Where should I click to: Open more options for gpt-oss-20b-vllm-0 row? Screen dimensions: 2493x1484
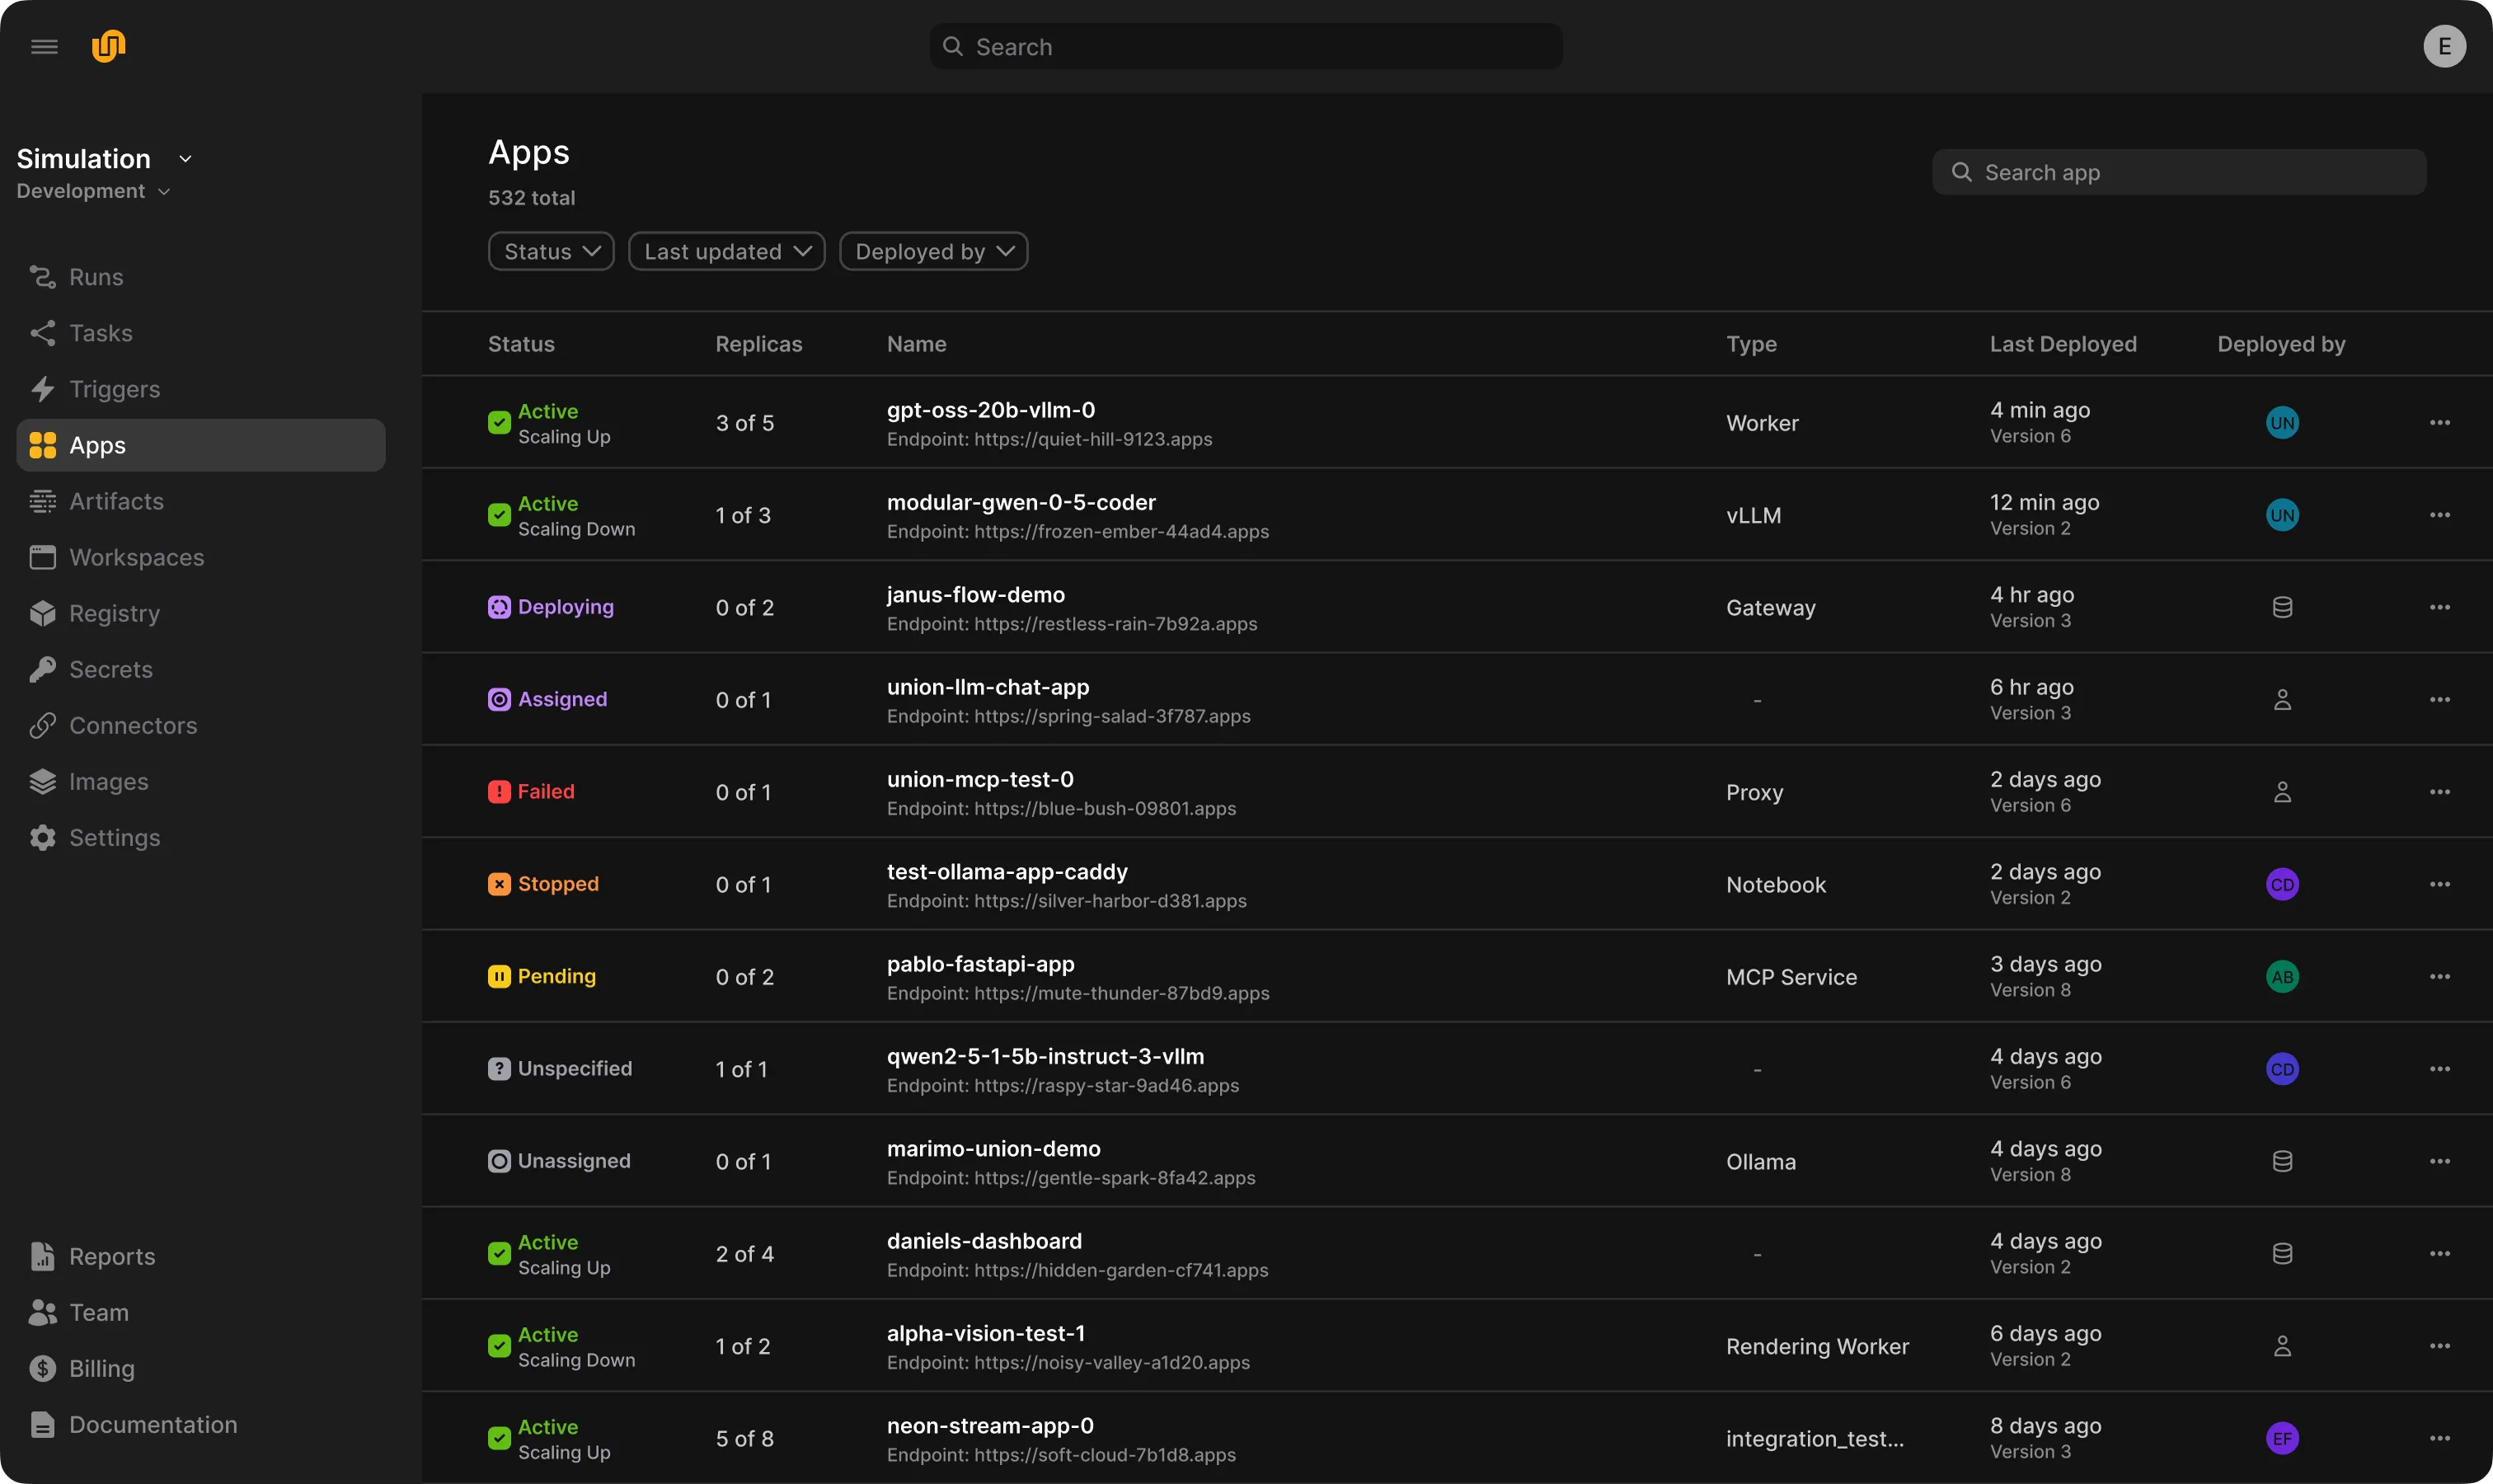(x=2439, y=423)
